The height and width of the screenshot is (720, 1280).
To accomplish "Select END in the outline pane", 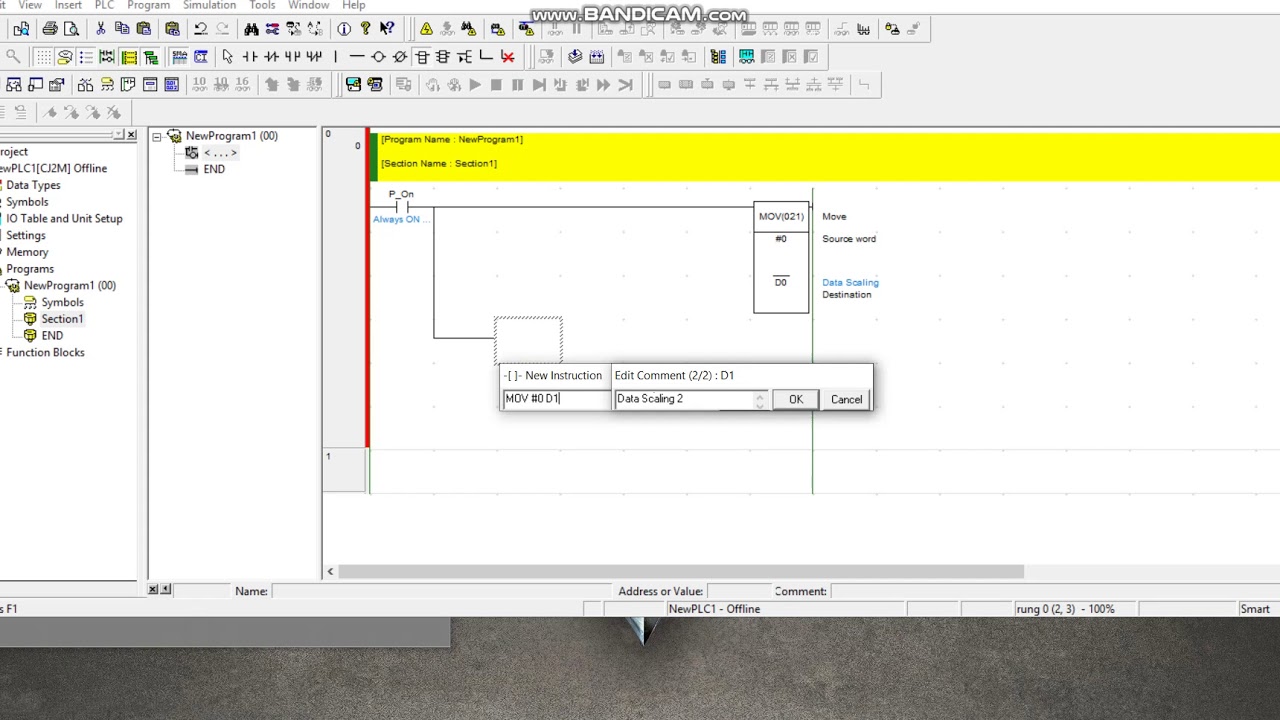I will click(214, 169).
